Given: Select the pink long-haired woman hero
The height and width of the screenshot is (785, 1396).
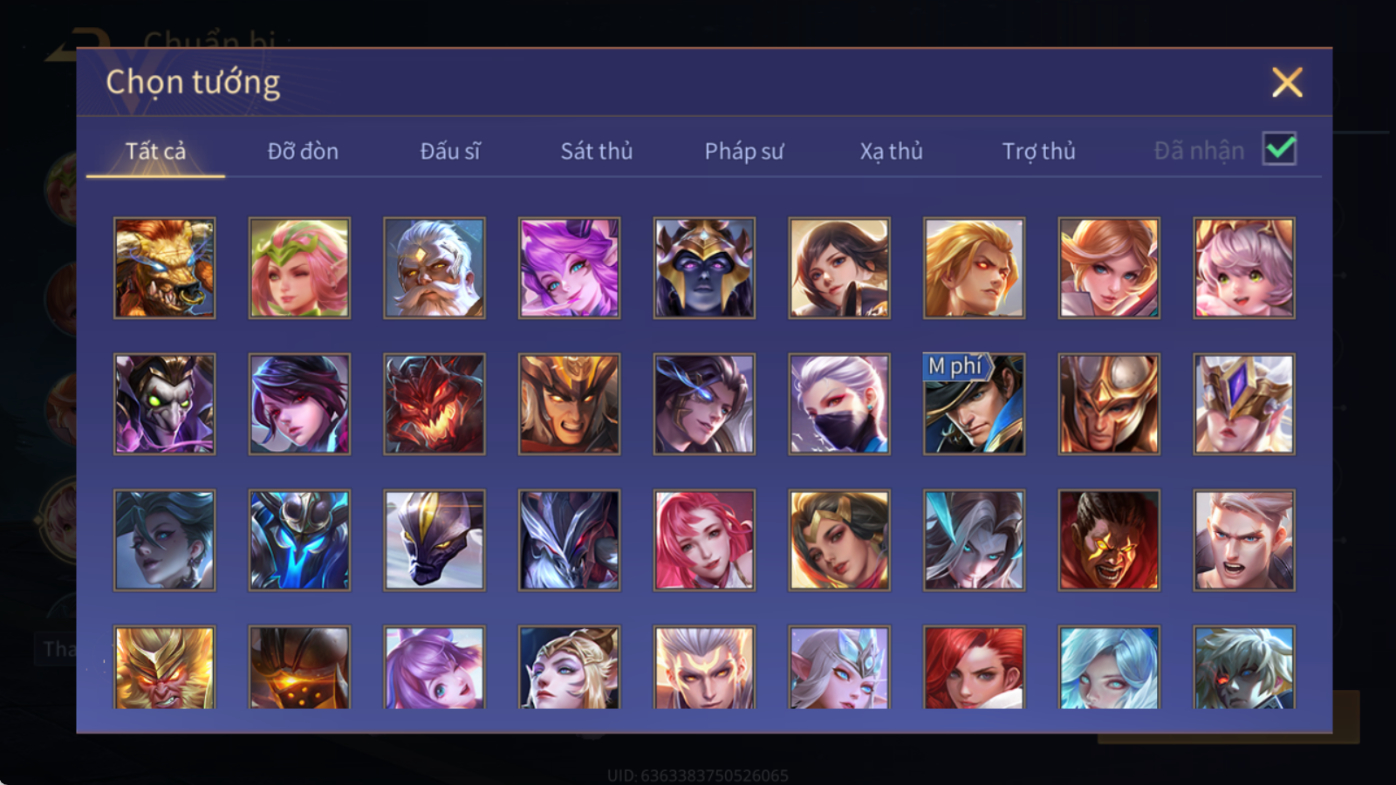Looking at the screenshot, I should click(704, 540).
